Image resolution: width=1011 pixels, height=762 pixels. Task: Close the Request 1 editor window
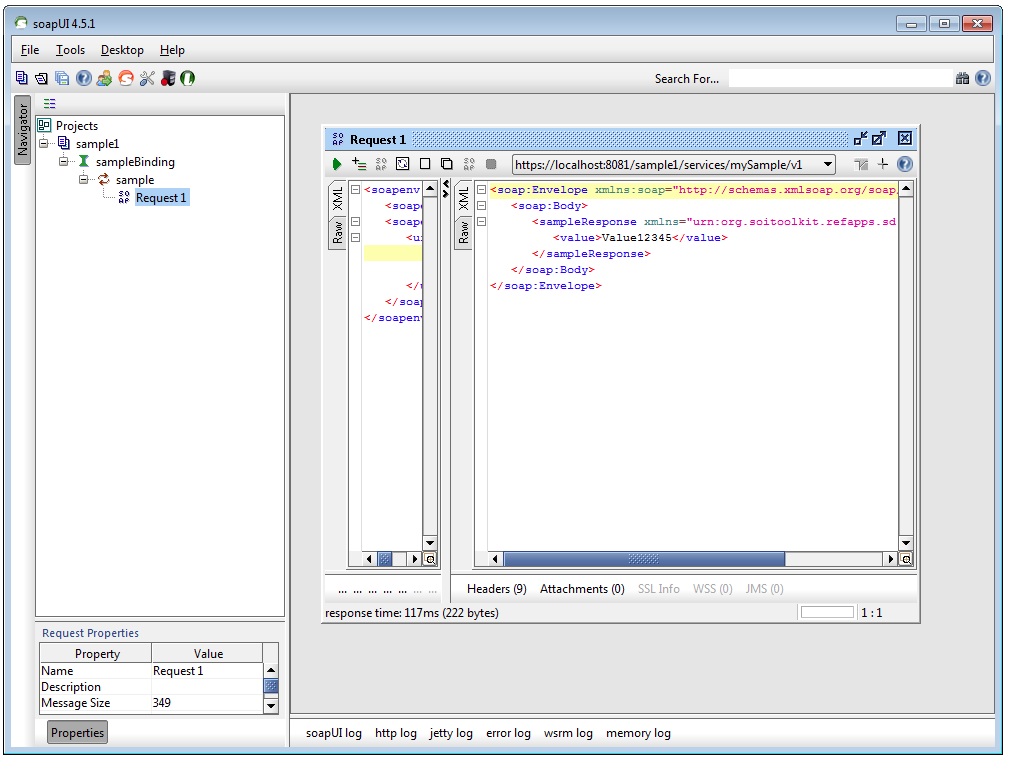(905, 139)
